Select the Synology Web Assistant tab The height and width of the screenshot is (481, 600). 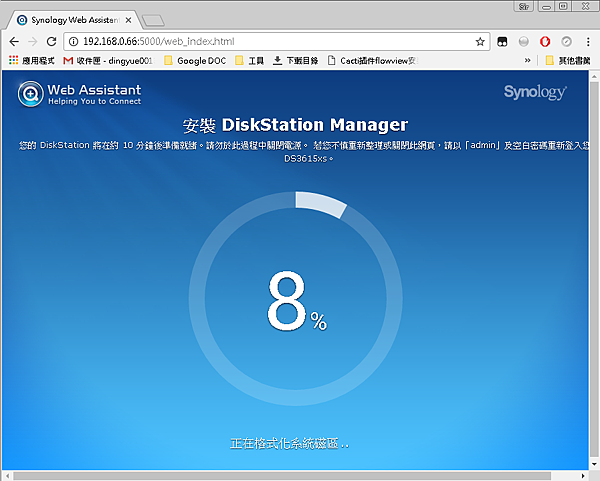(x=73, y=20)
